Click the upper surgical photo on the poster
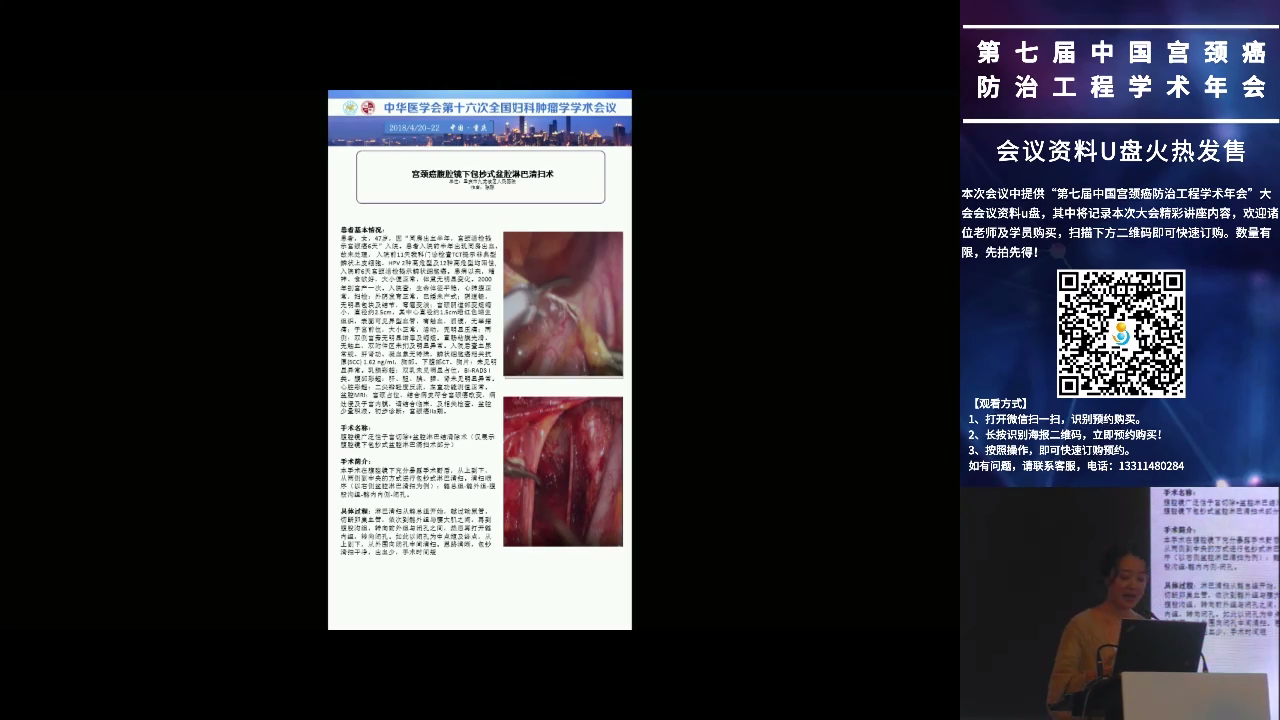The image size is (1280, 720). tap(563, 304)
